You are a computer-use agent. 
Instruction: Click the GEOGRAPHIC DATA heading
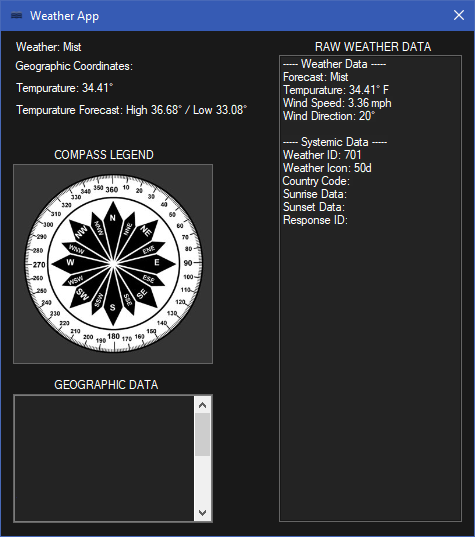click(106, 385)
